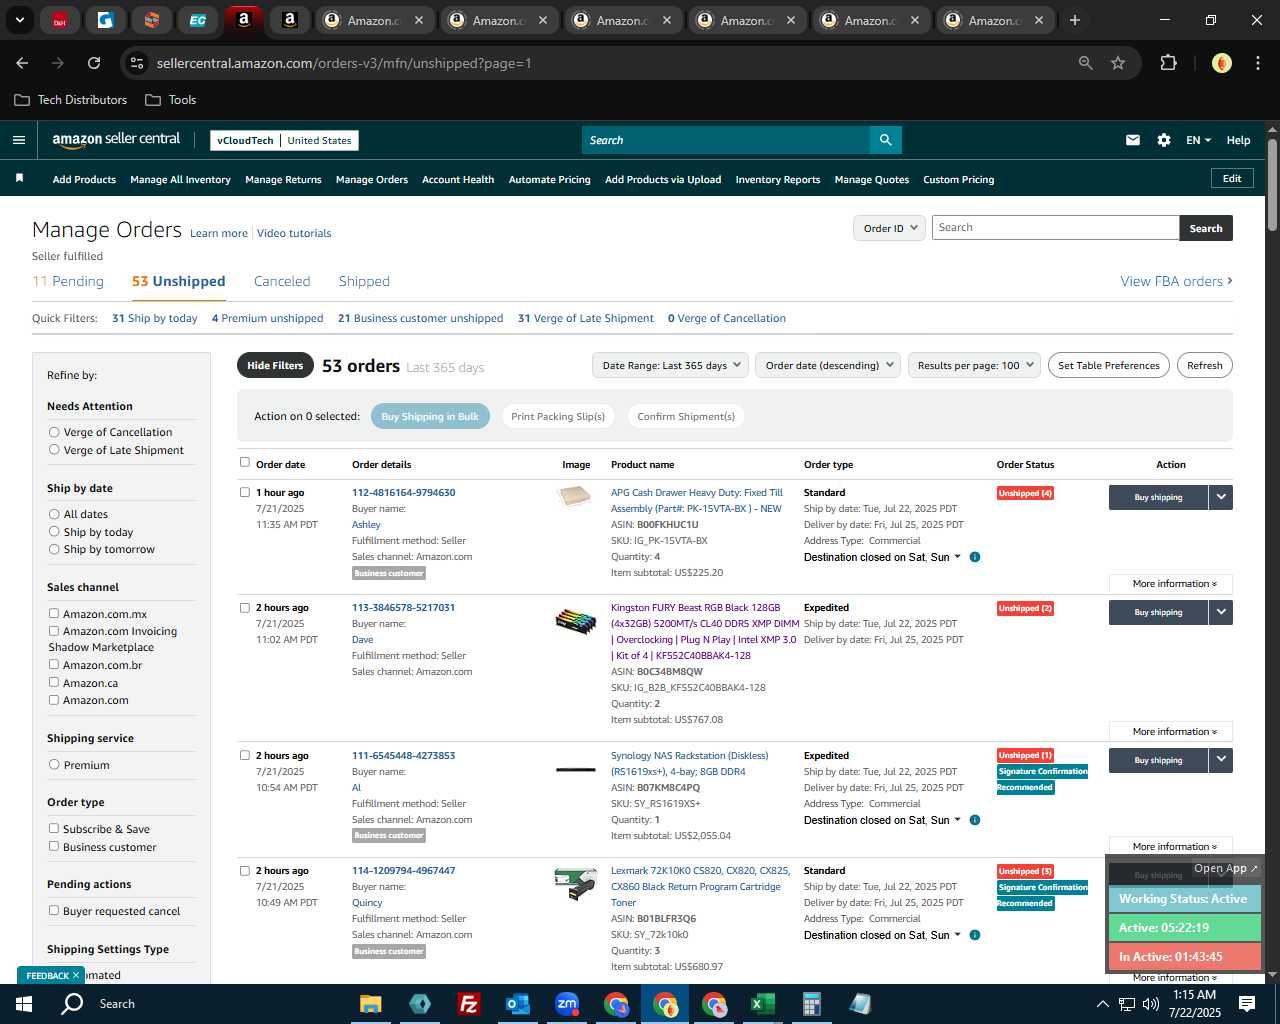The height and width of the screenshot is (1024, 1280).
Task: Click the bookmark icon beside Add Products
Action: coord(19,178)
